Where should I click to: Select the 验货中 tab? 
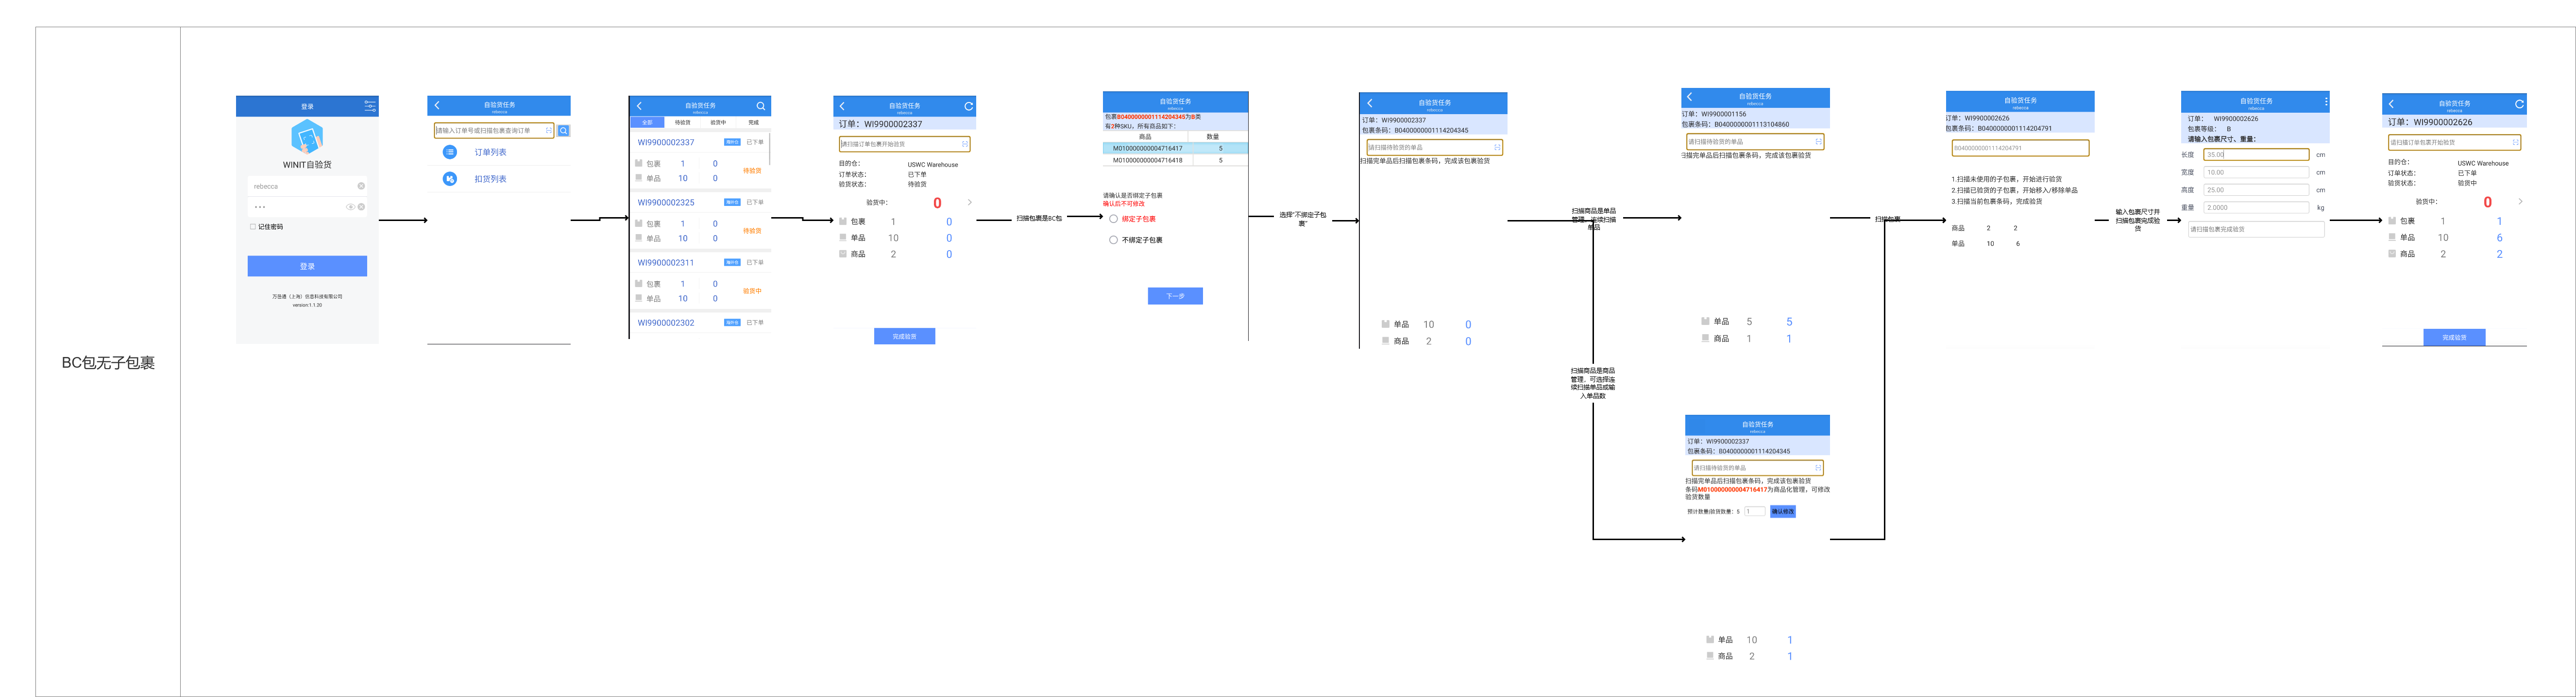tap(718, 122)
